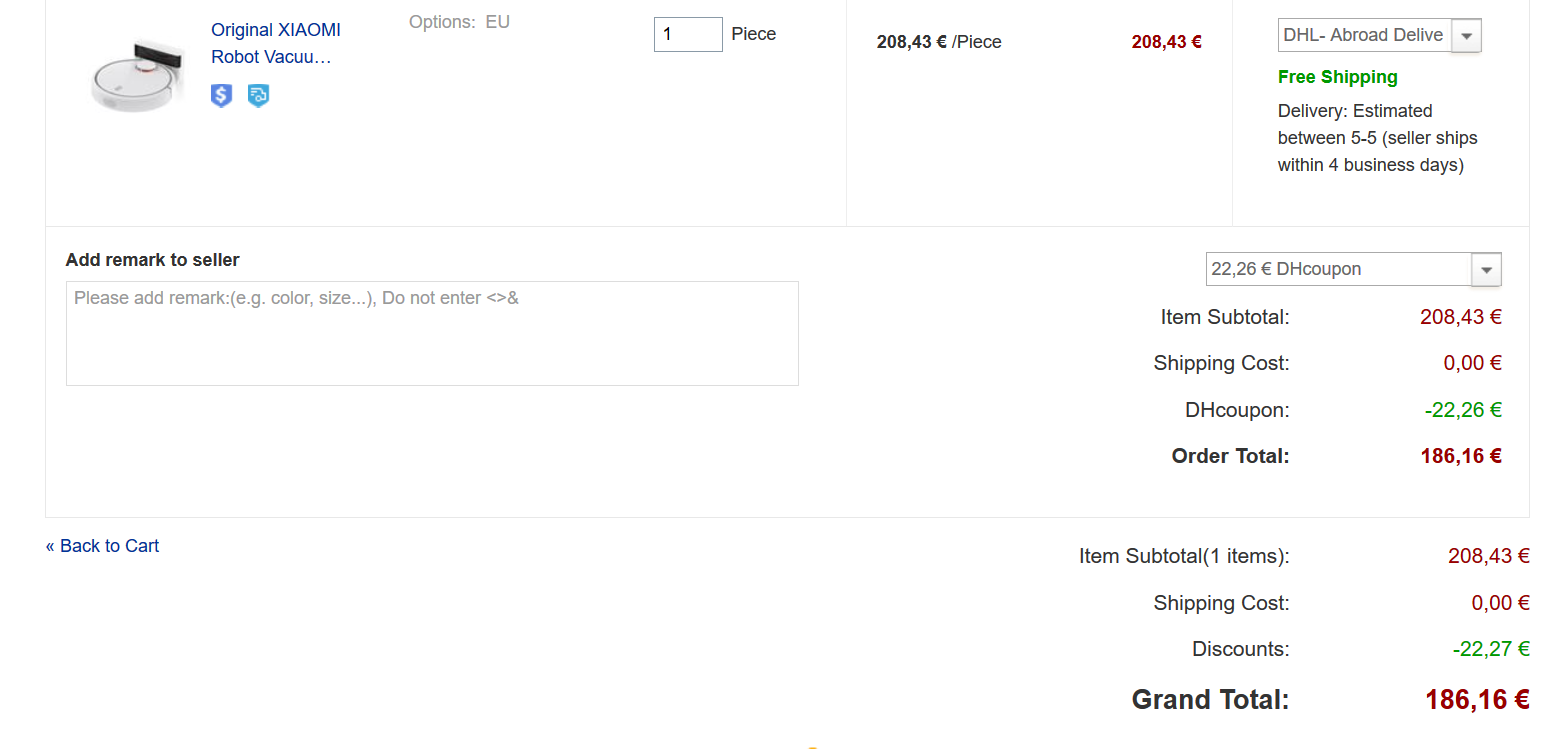
Task: Go back via the Back to Cart link
Action: tap(102, 546)
